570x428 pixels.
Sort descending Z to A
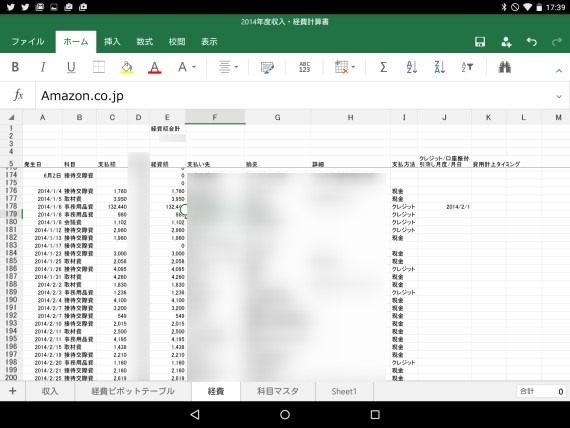(x=439, y=67)
